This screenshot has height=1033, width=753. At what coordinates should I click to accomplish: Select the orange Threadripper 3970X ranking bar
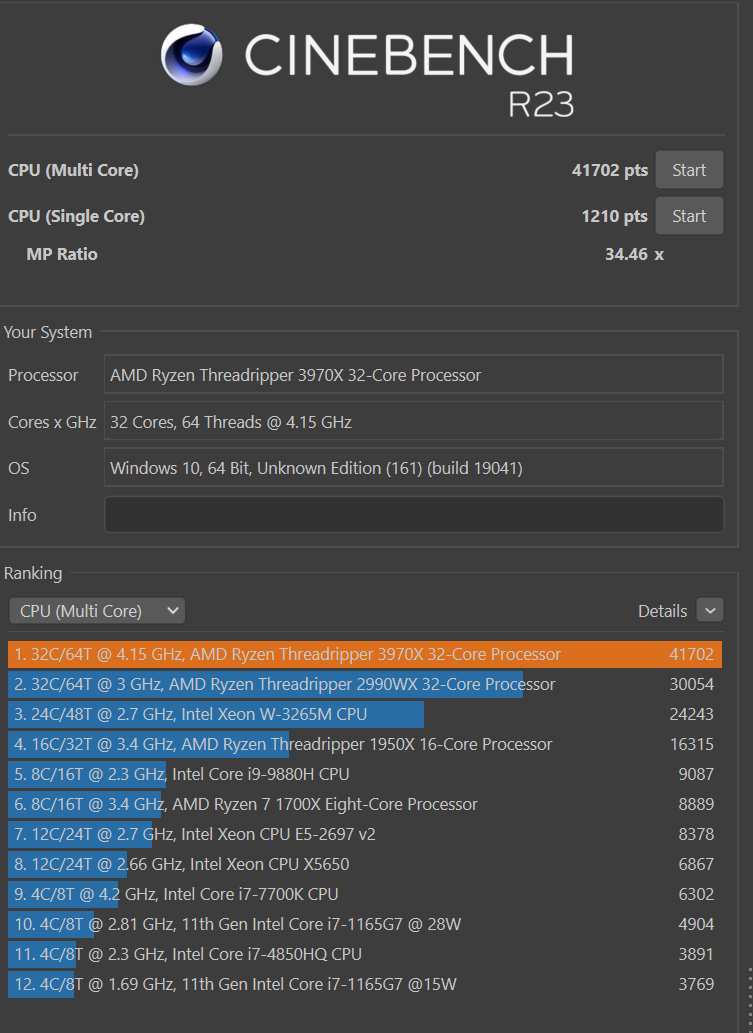point(300,655)
